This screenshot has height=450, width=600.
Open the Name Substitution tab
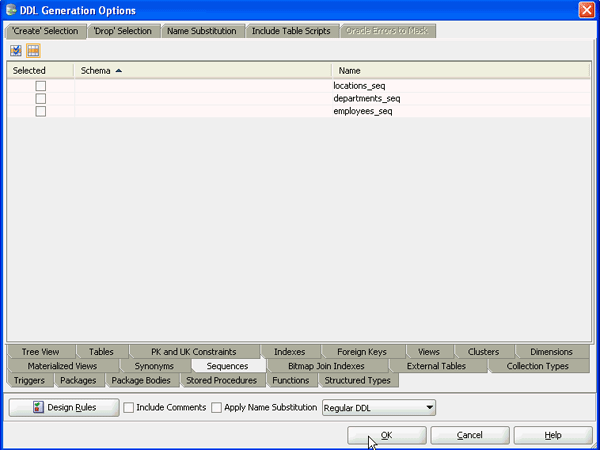tap(202, 31)
